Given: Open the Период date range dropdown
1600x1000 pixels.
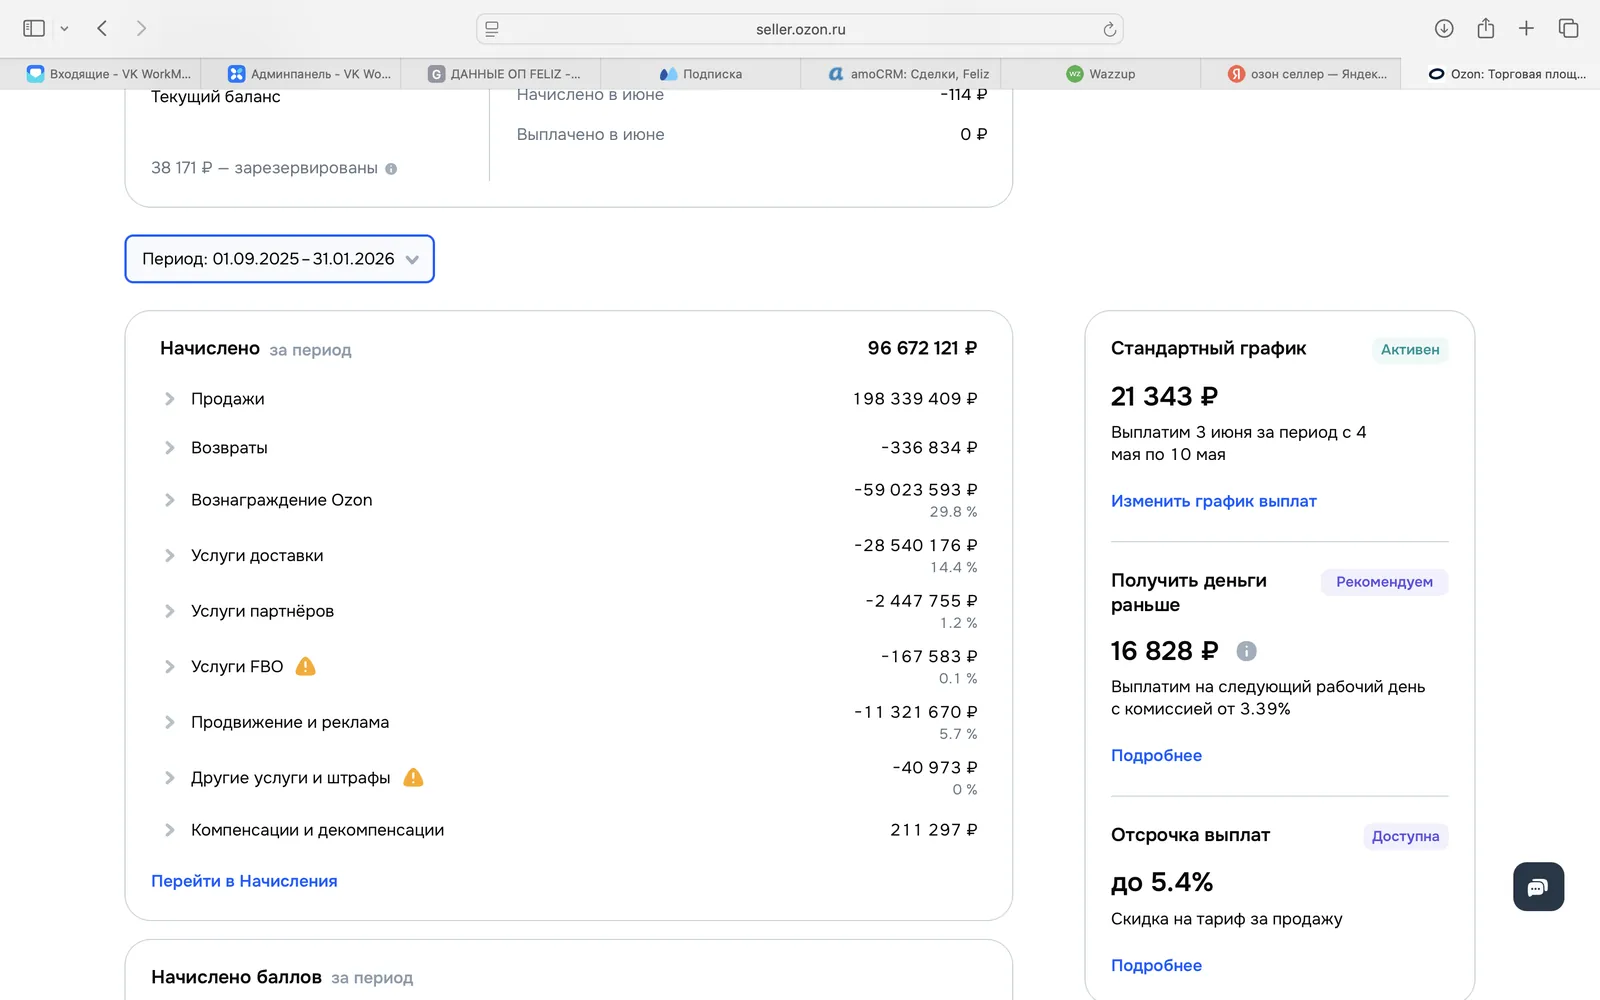Looking at the screenshot, I should 280,259.
